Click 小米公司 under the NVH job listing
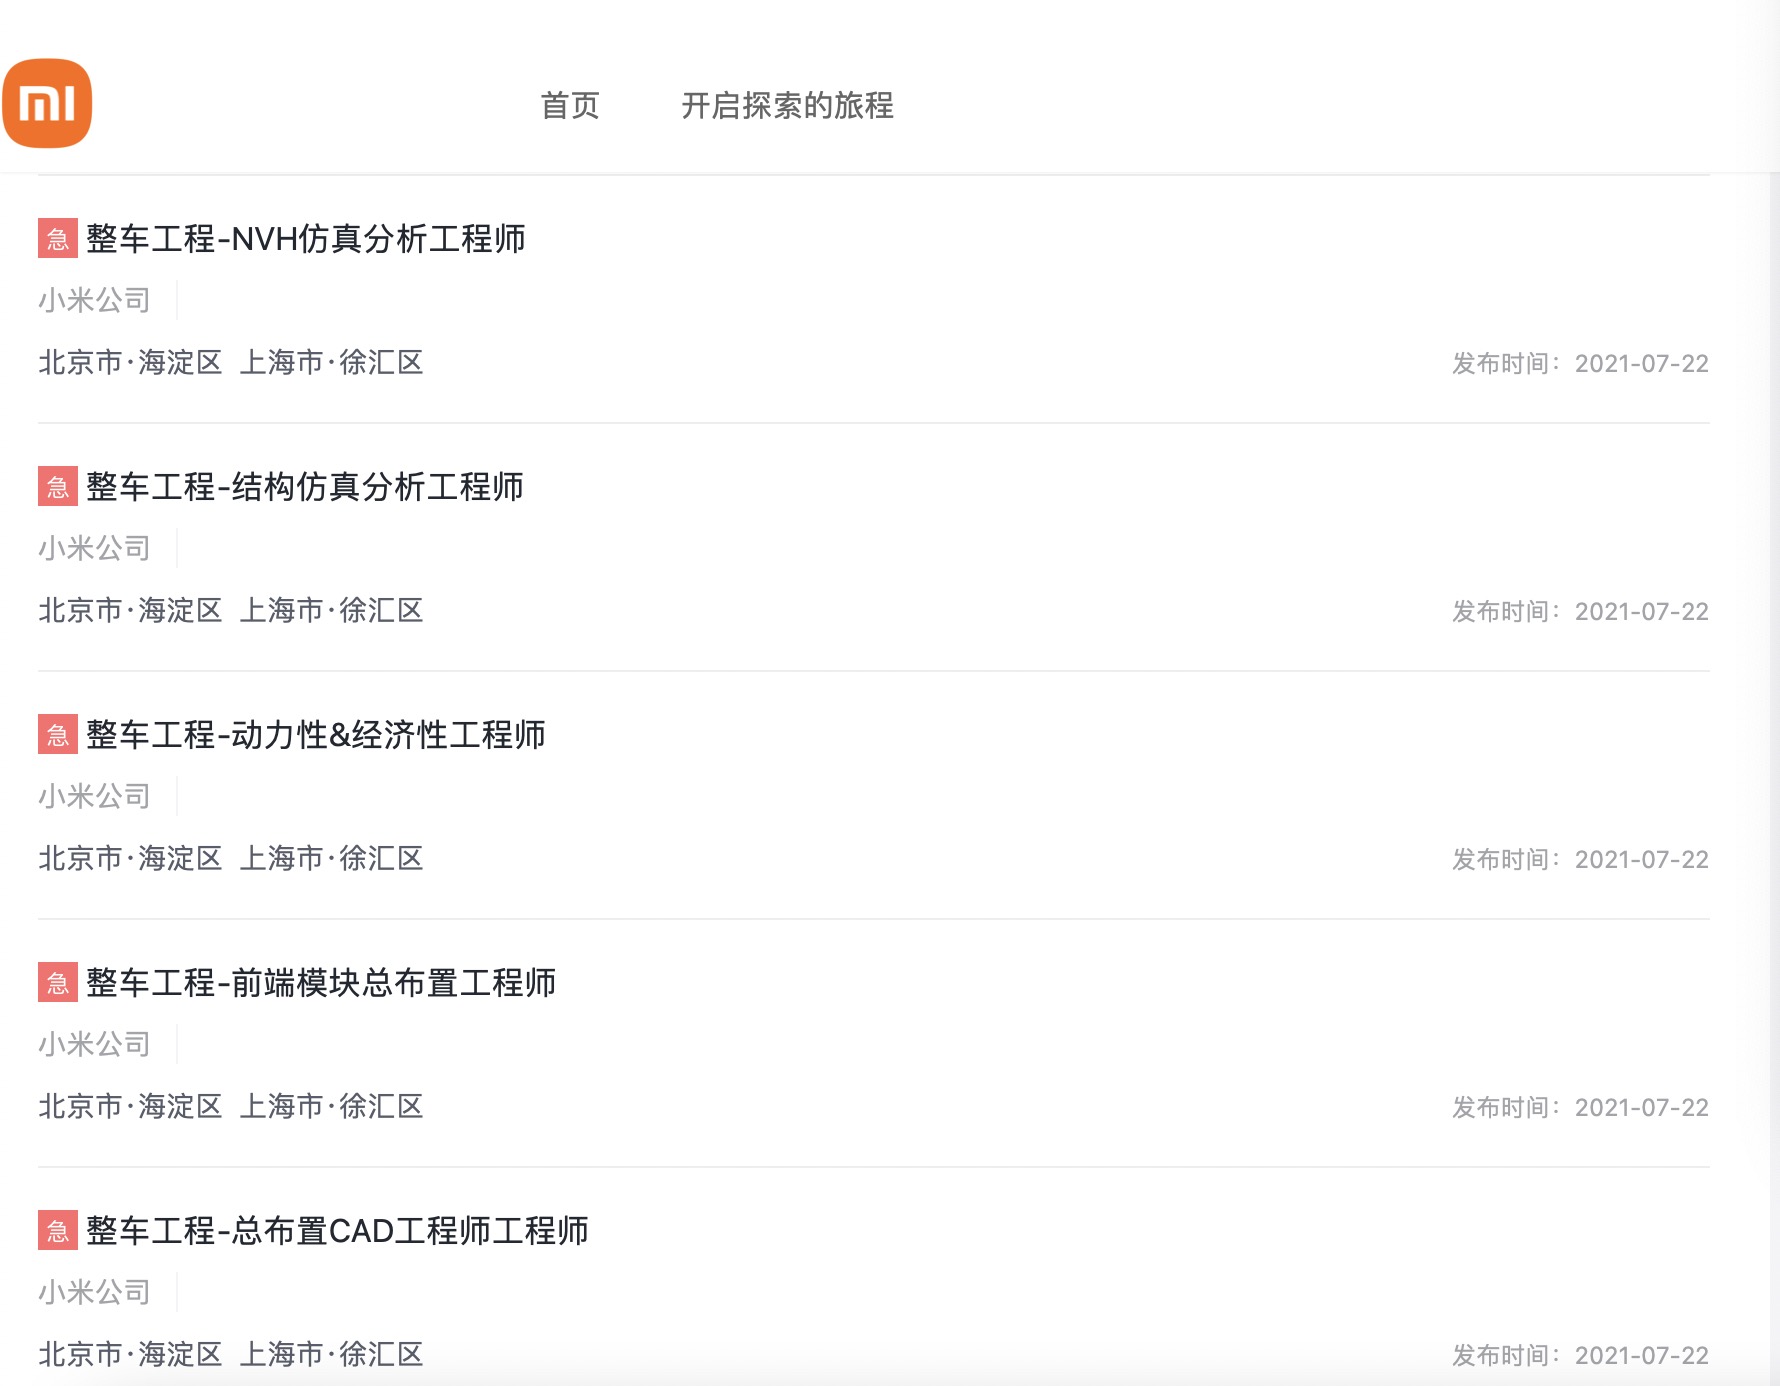The width and height of the screenshot is (1780, 1386). tap(93, 299)
